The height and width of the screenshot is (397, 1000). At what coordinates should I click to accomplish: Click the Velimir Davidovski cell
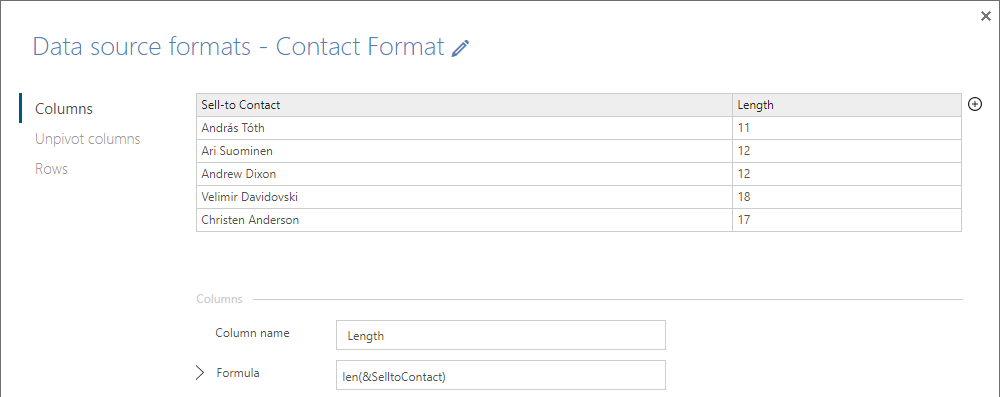[464, 197]
